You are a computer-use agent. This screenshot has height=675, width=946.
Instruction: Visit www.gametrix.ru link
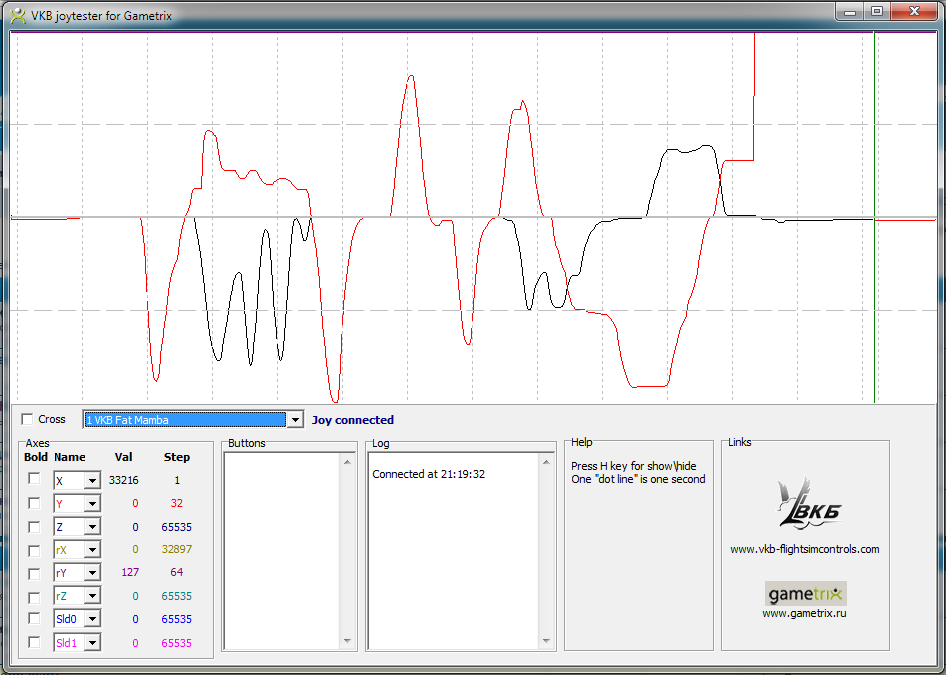804,613
